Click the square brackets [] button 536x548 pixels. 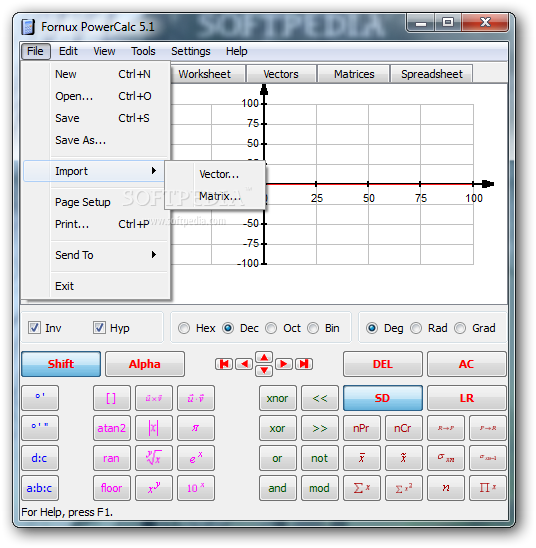tap(112, 398)
